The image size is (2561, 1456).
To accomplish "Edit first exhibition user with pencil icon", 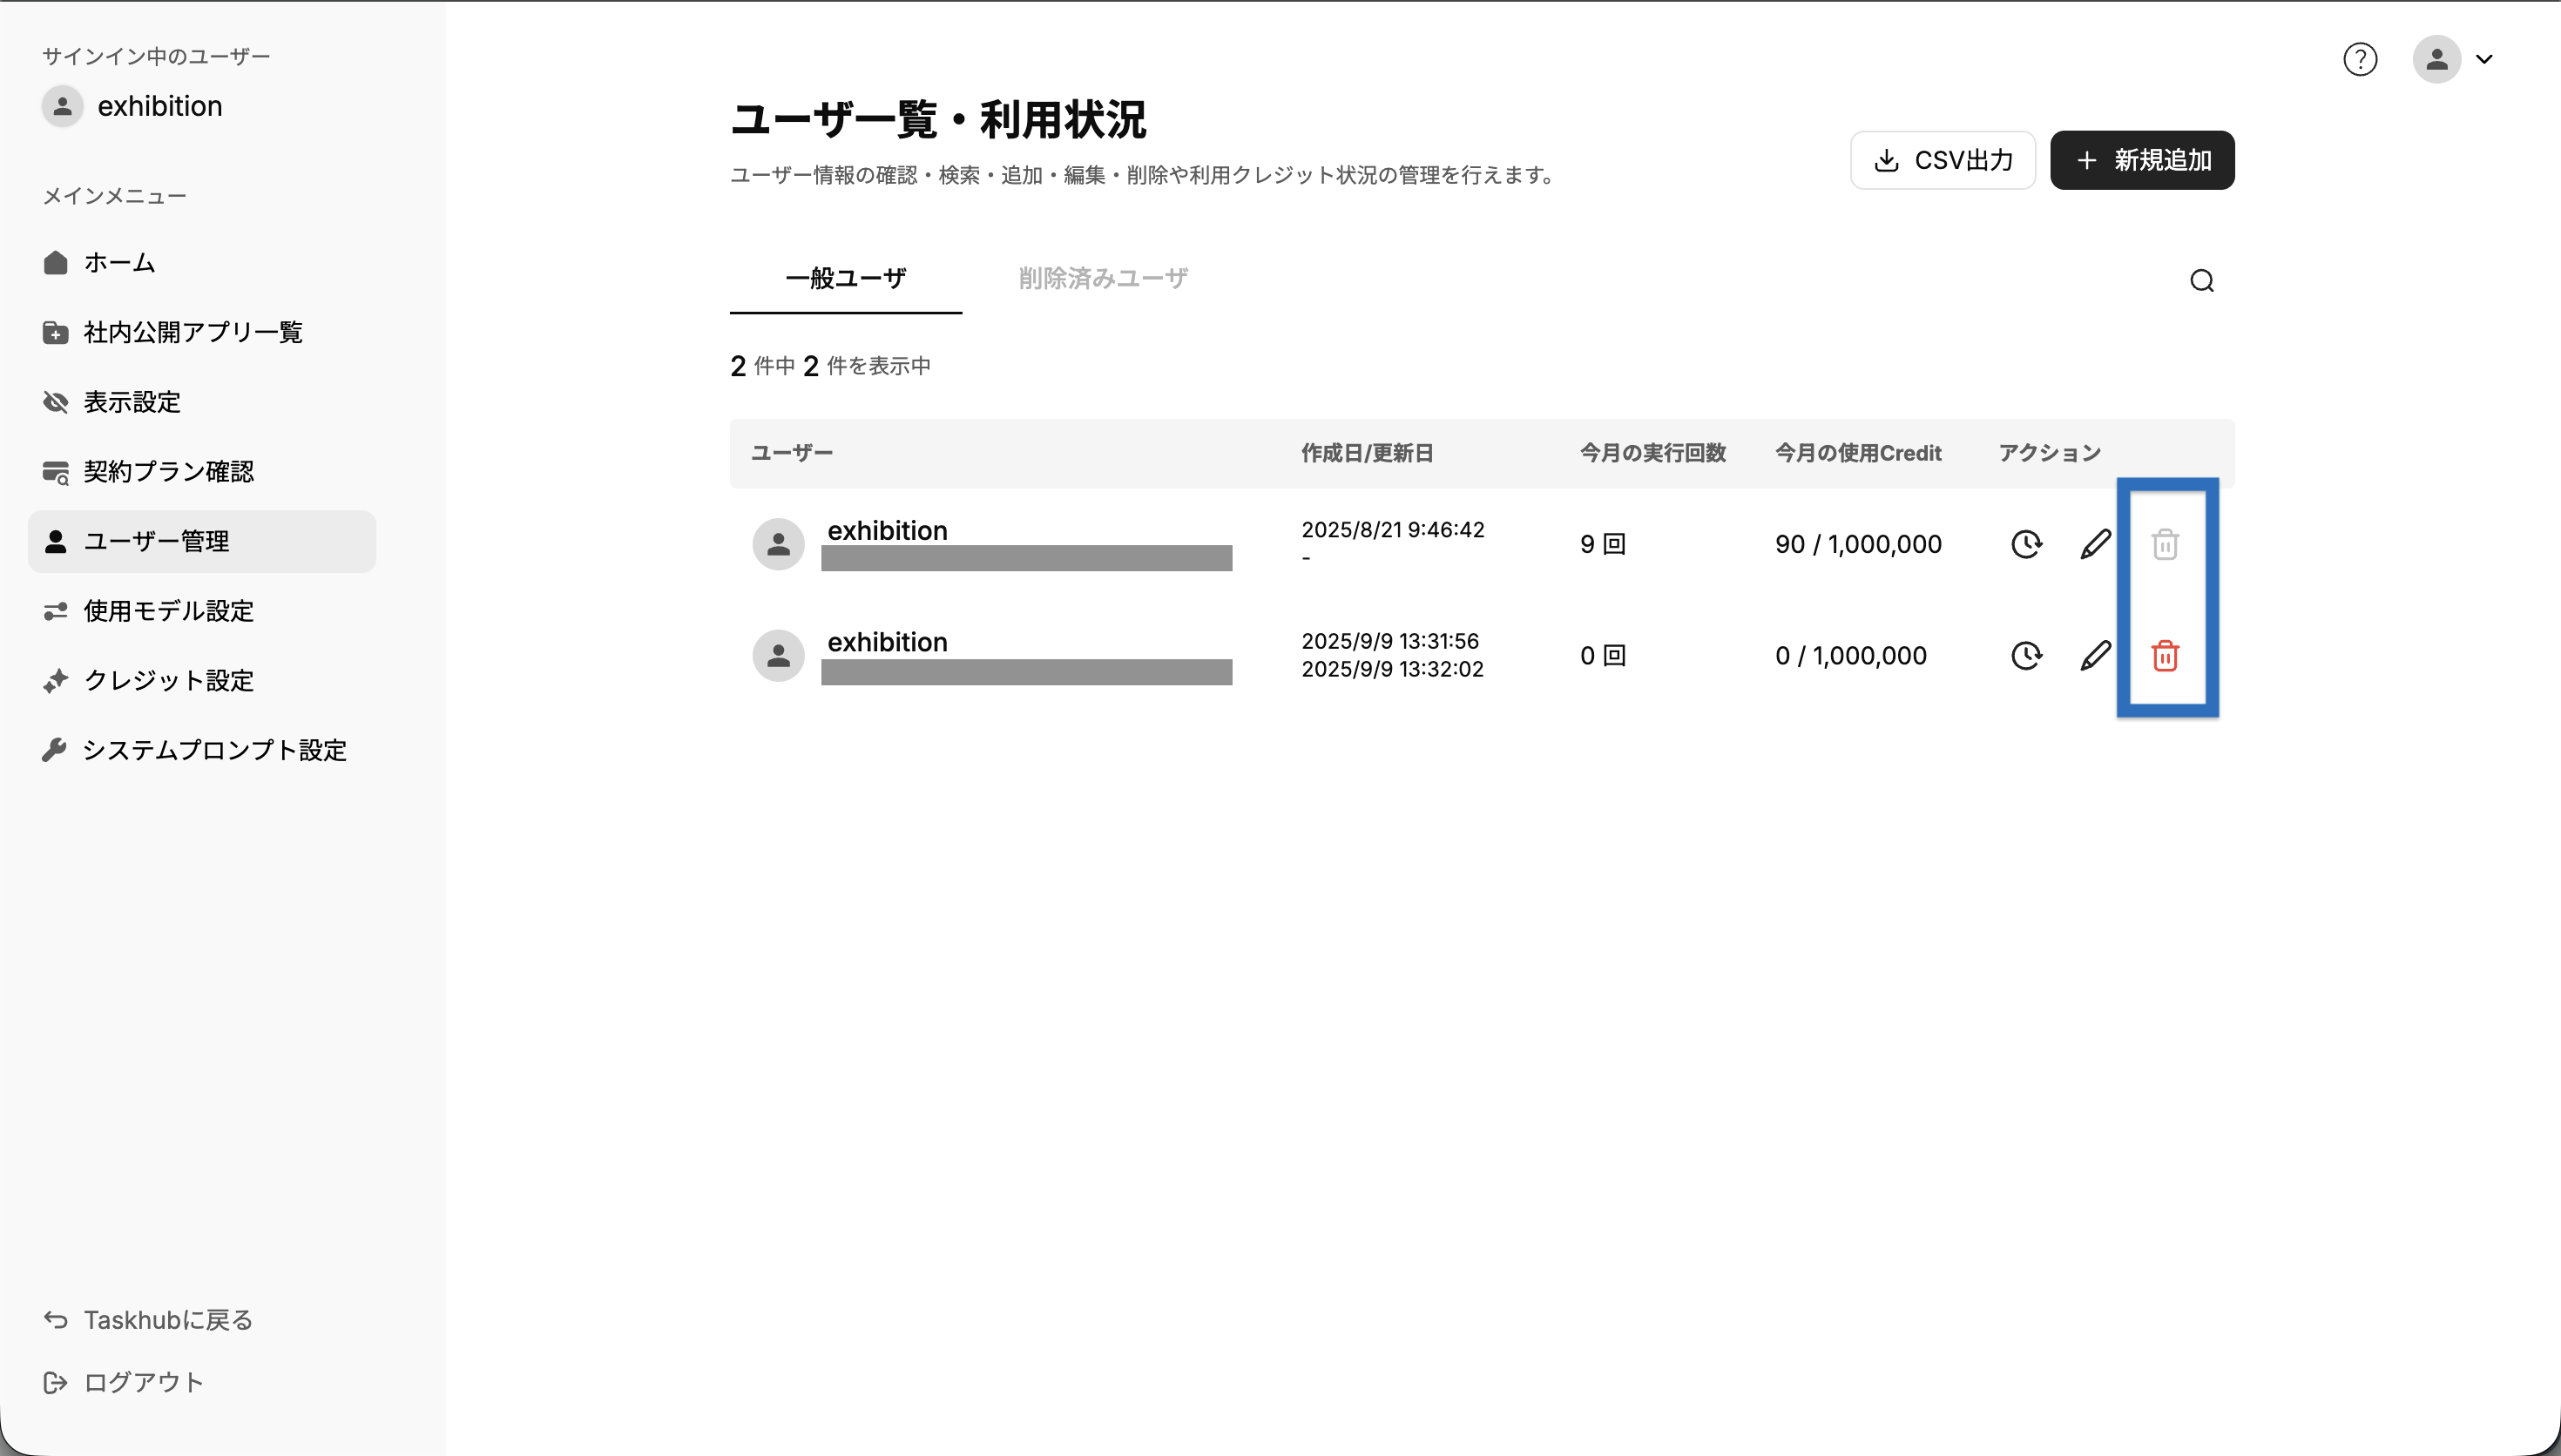I will 2095,544.
